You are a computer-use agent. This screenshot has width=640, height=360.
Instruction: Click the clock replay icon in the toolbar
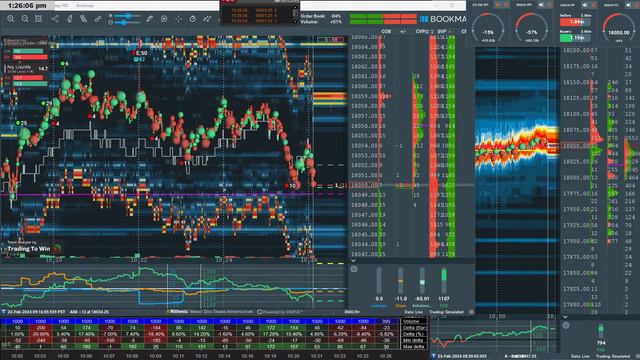click(193, 19)
